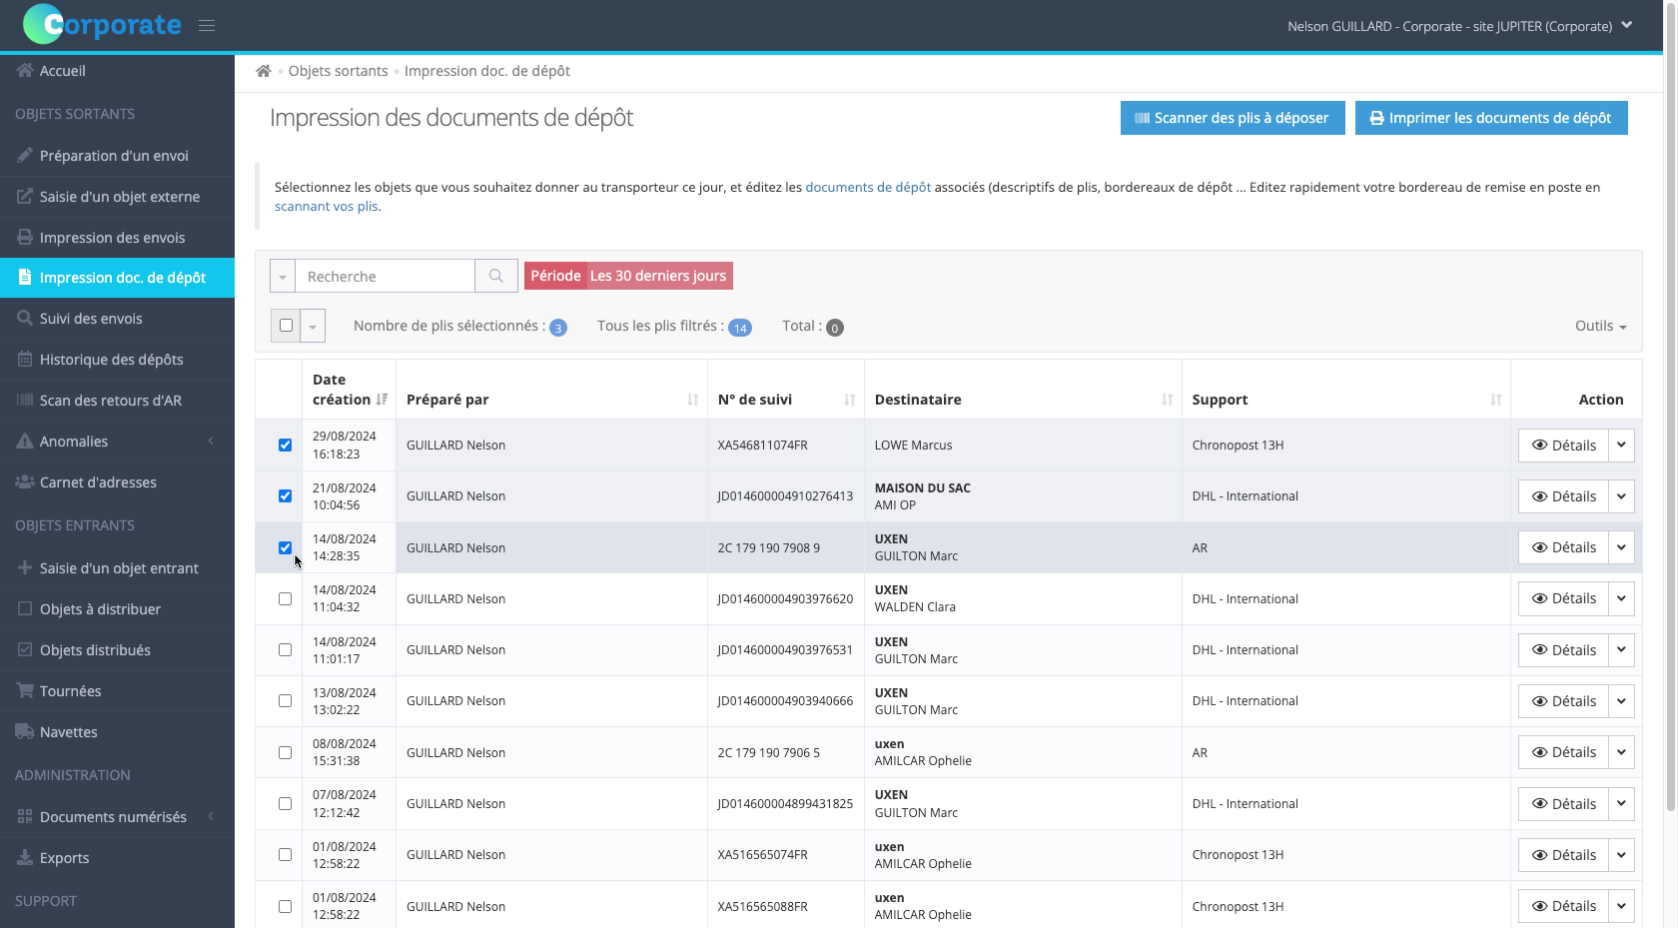Click the document icon for Impression doc. de dépôt
1678x928 pixels.
click(x=25, y=277)
